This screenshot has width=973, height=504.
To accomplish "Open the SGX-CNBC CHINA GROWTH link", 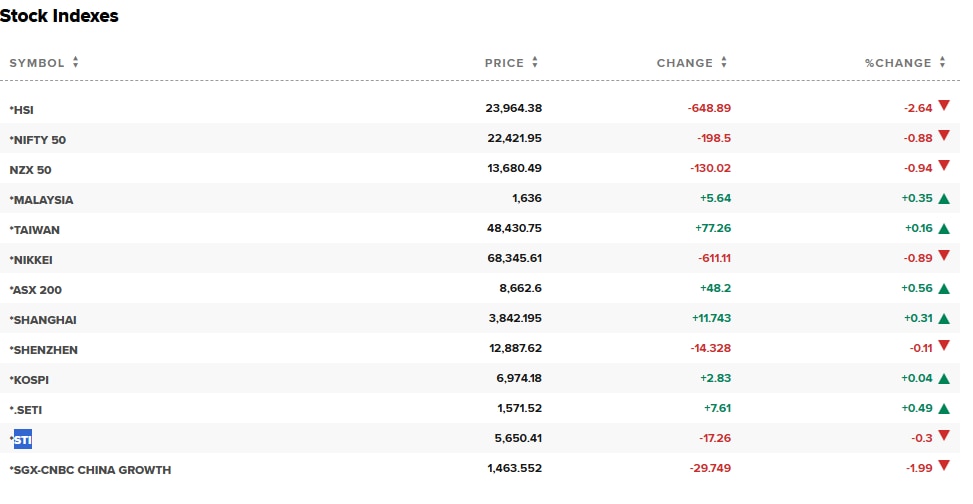I will click(x=91, y=470).
